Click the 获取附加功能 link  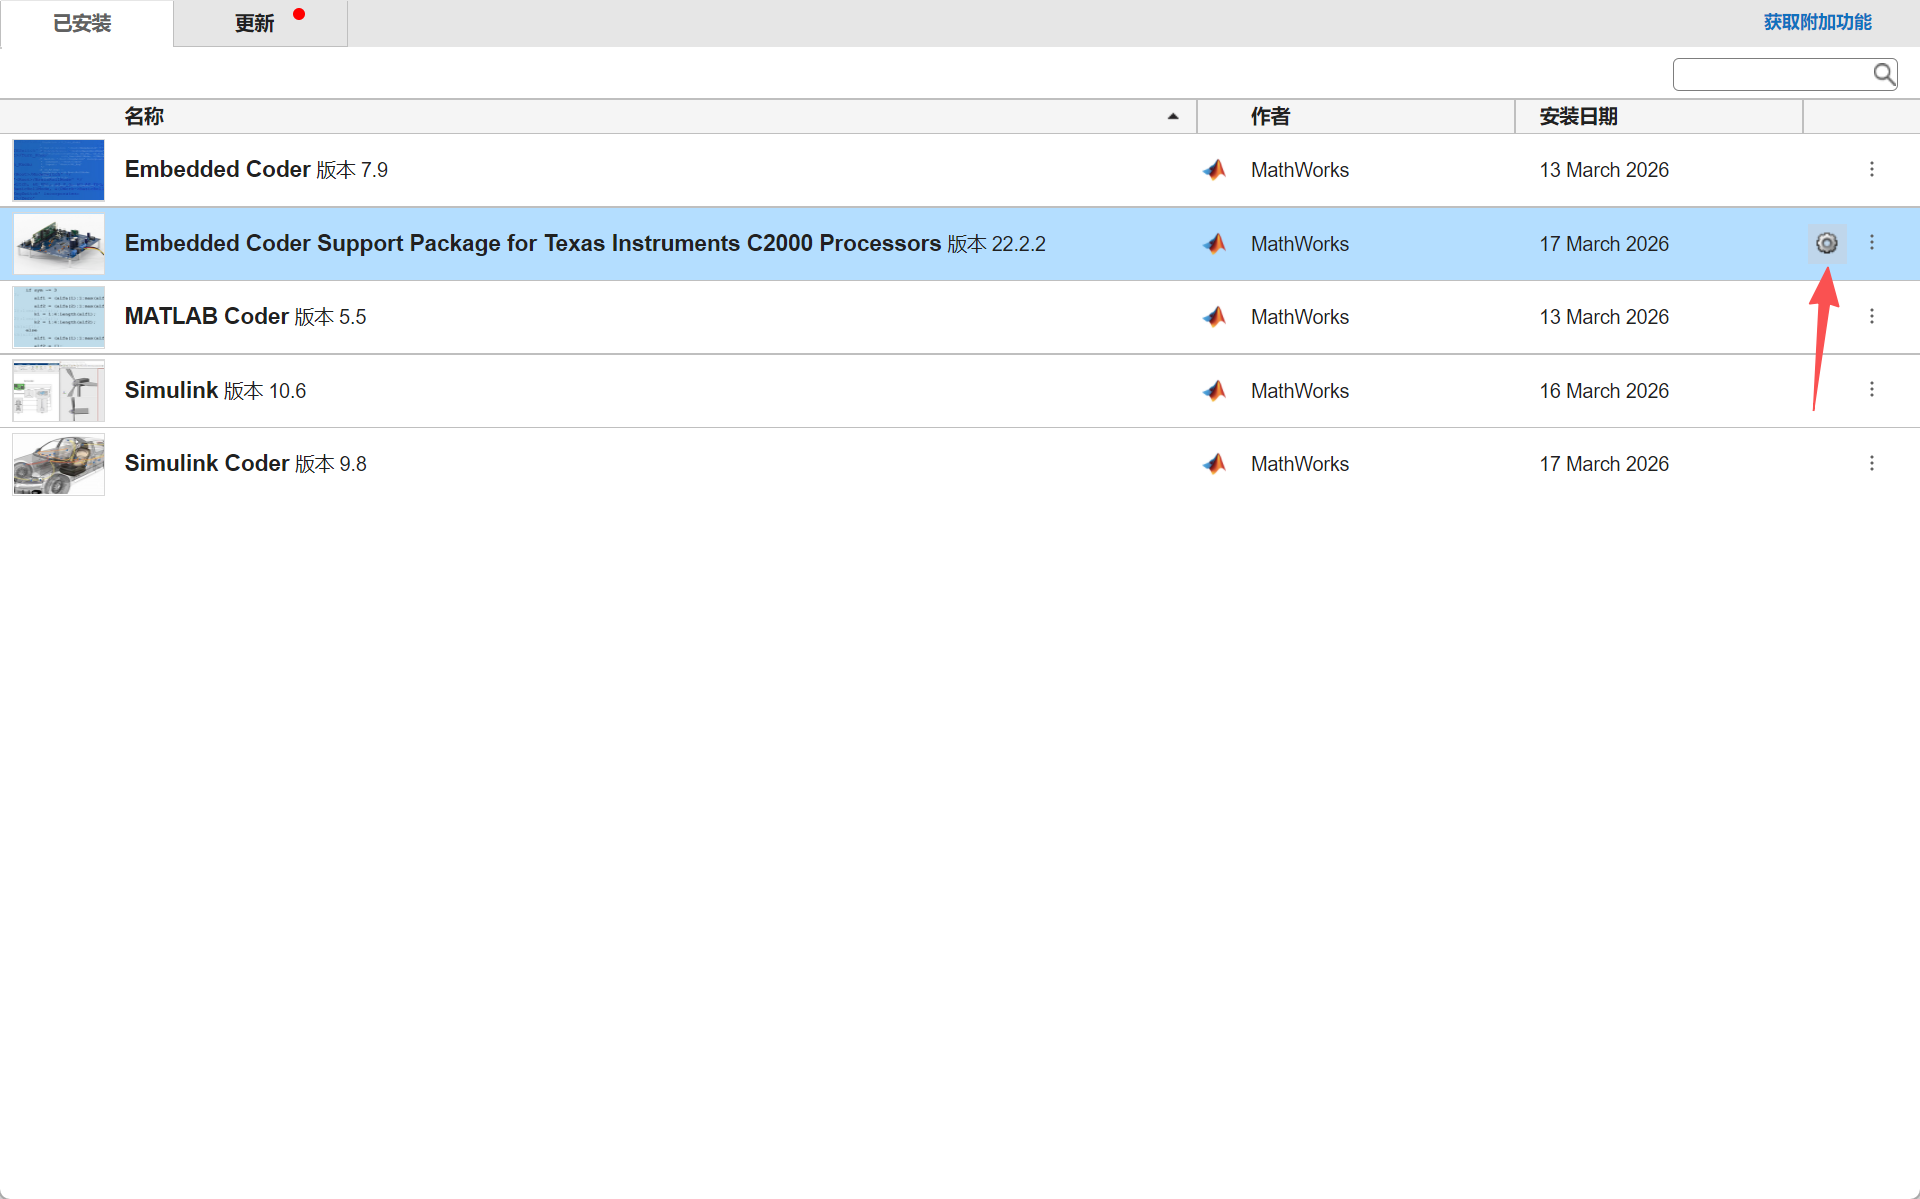1817,22
